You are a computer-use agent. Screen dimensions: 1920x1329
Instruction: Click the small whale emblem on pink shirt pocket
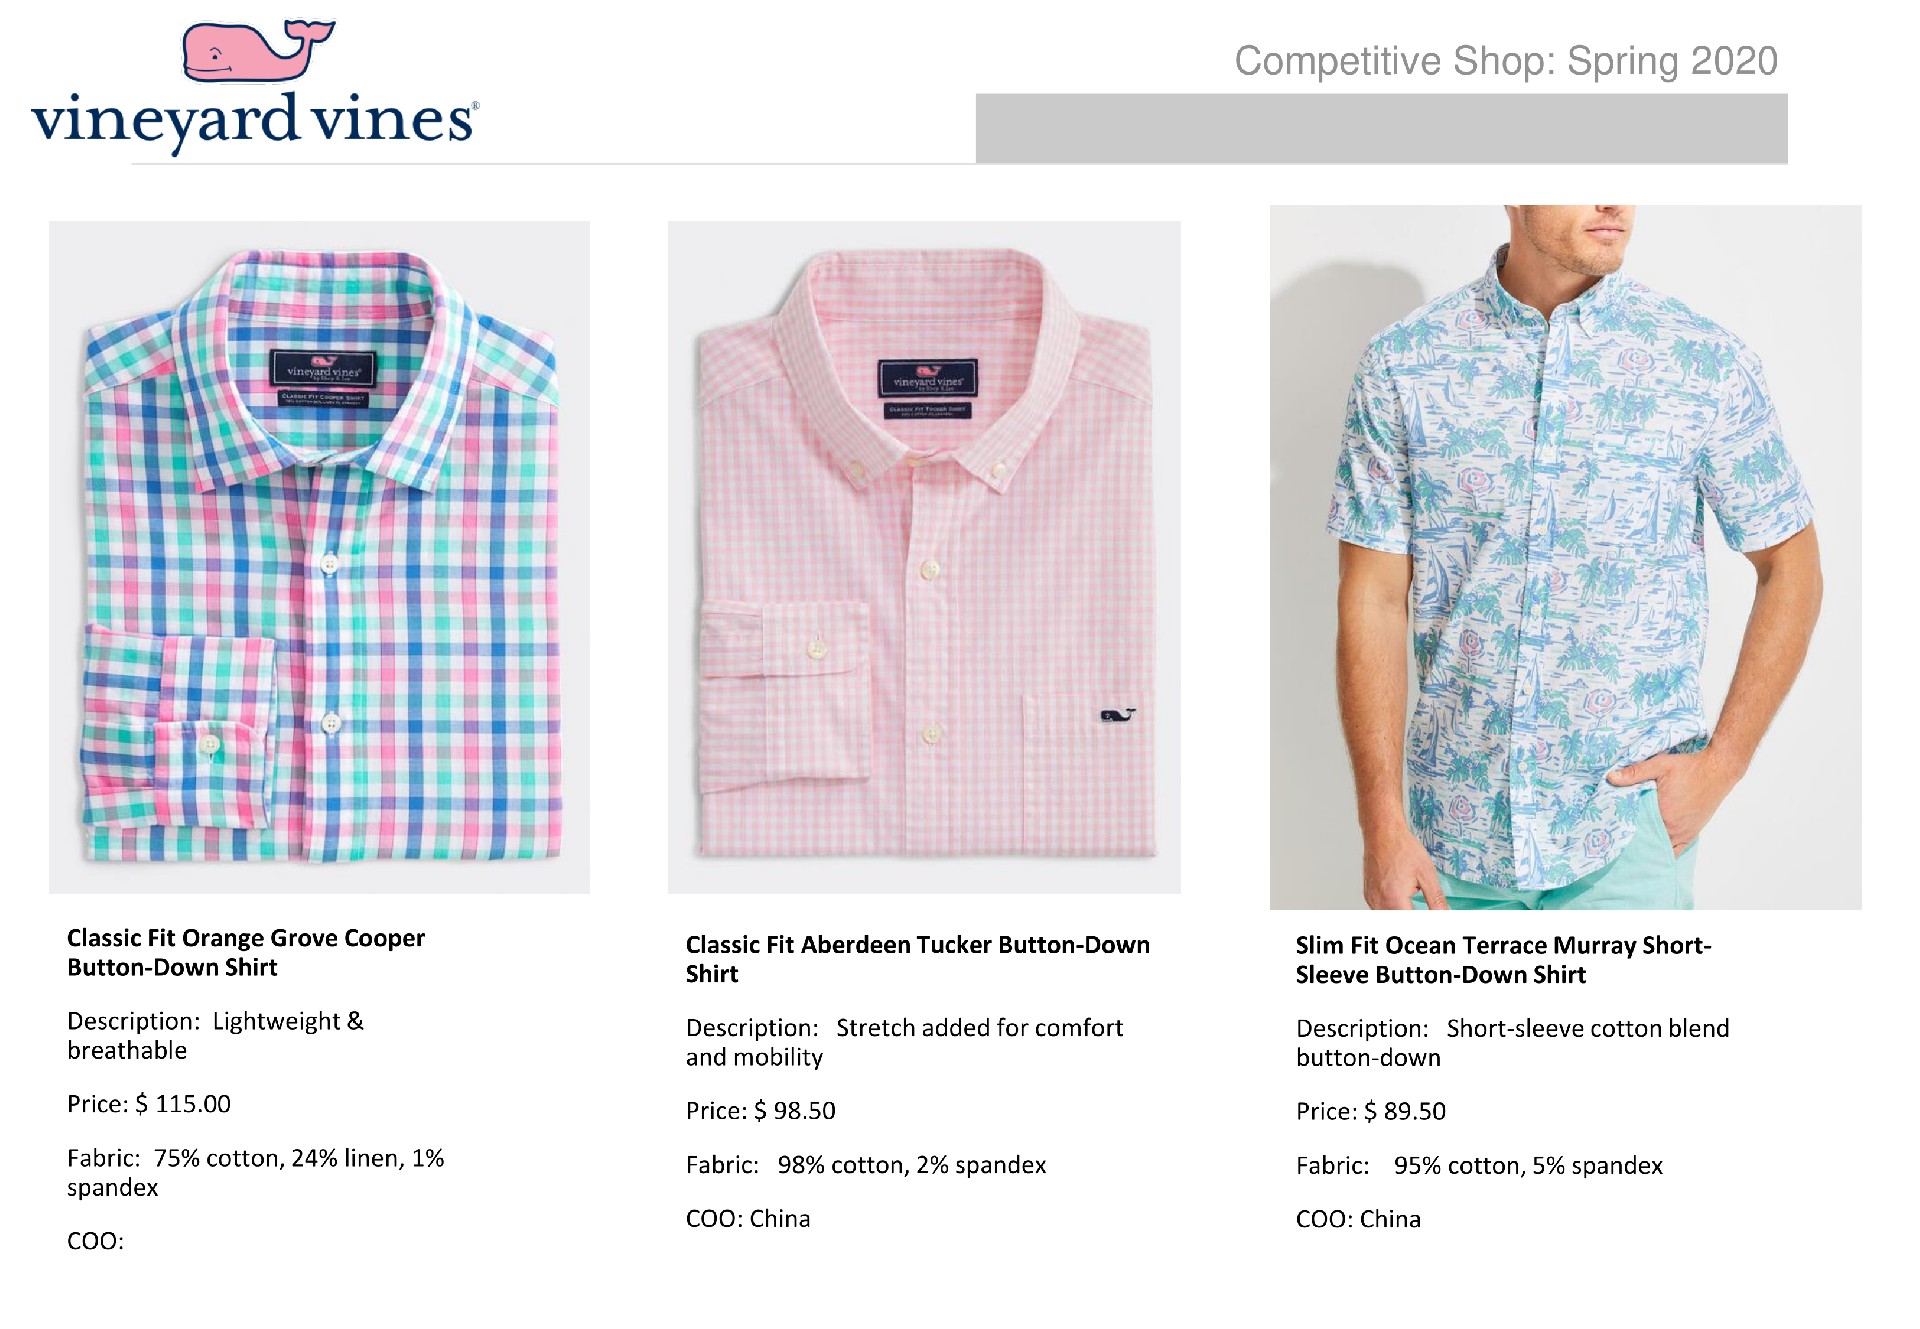(1117, 715)
